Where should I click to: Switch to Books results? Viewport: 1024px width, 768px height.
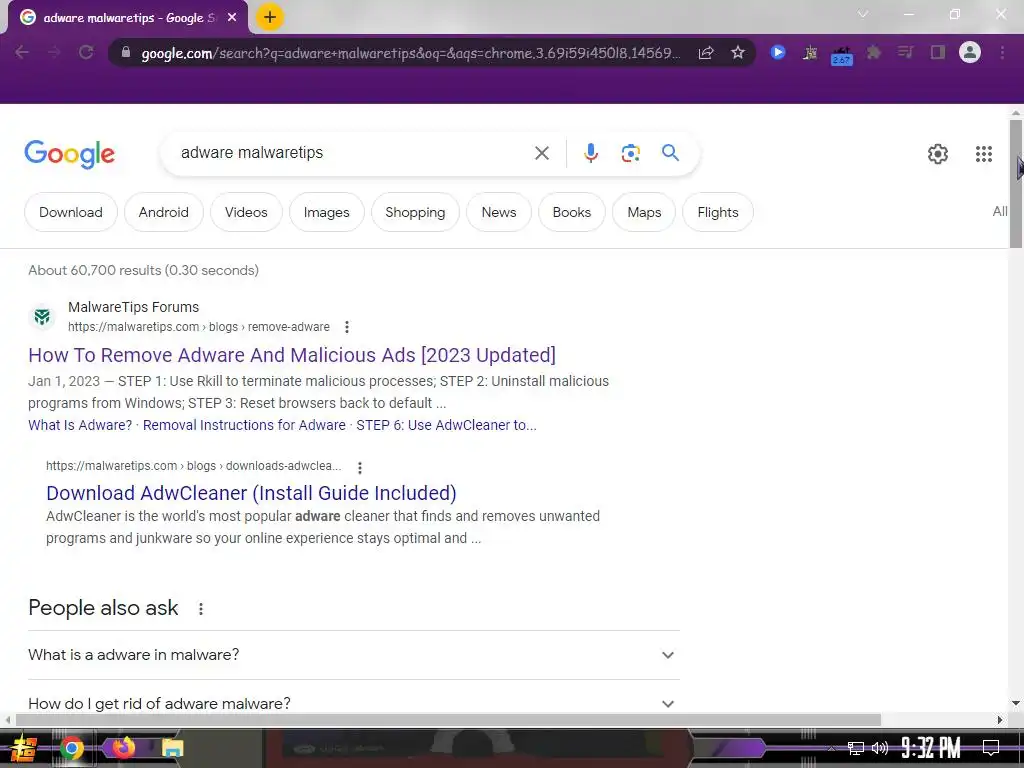(571, 212)
